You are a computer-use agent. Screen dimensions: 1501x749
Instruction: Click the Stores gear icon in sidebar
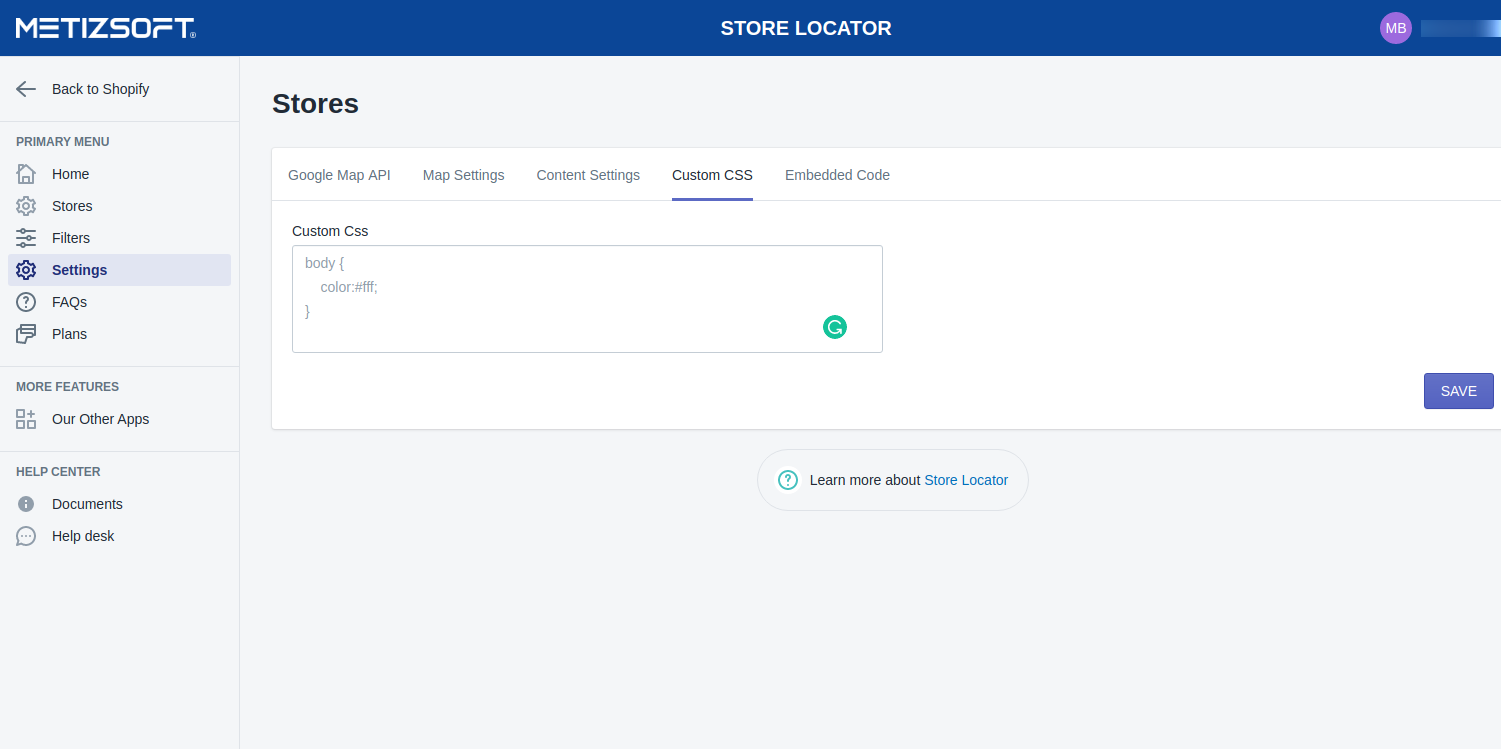click(x=26, y=206)
